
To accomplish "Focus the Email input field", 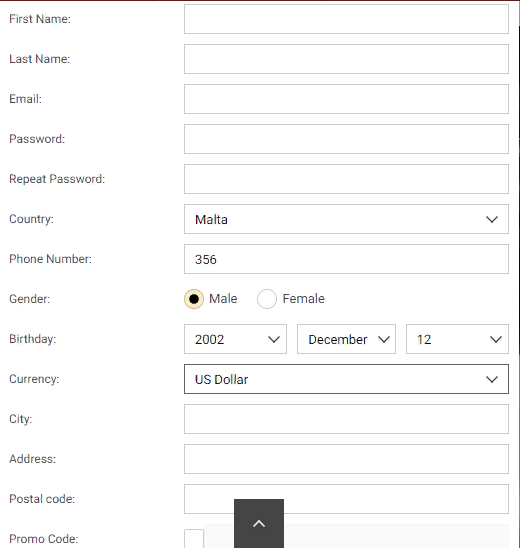I will point(346,99).
